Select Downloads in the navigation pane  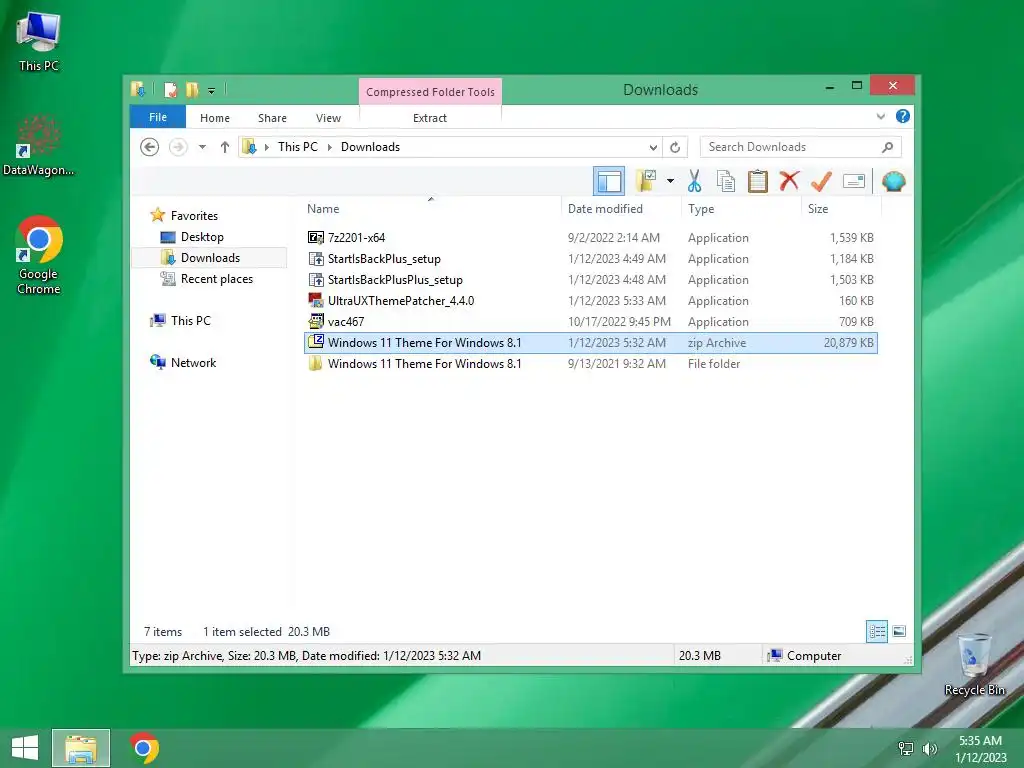click(x=210, y=257)
